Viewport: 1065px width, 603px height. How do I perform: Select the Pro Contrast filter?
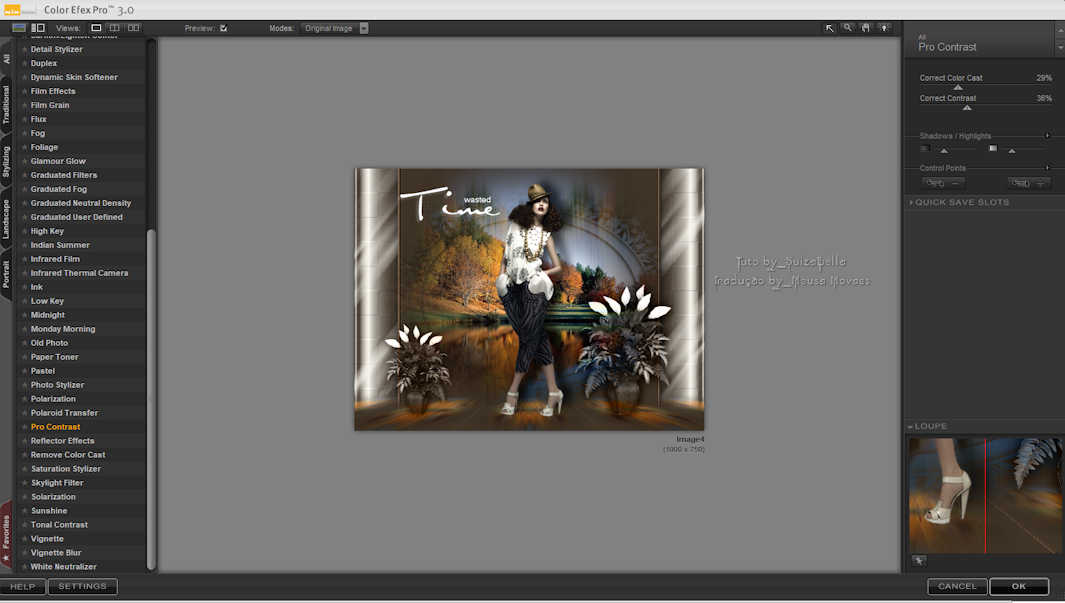point(55,427)
